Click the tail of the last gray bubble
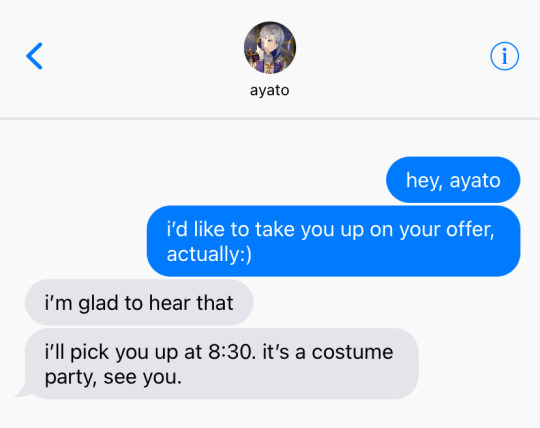Image resolution: width=540 pixels, height=428 pixels. point(23,391)
